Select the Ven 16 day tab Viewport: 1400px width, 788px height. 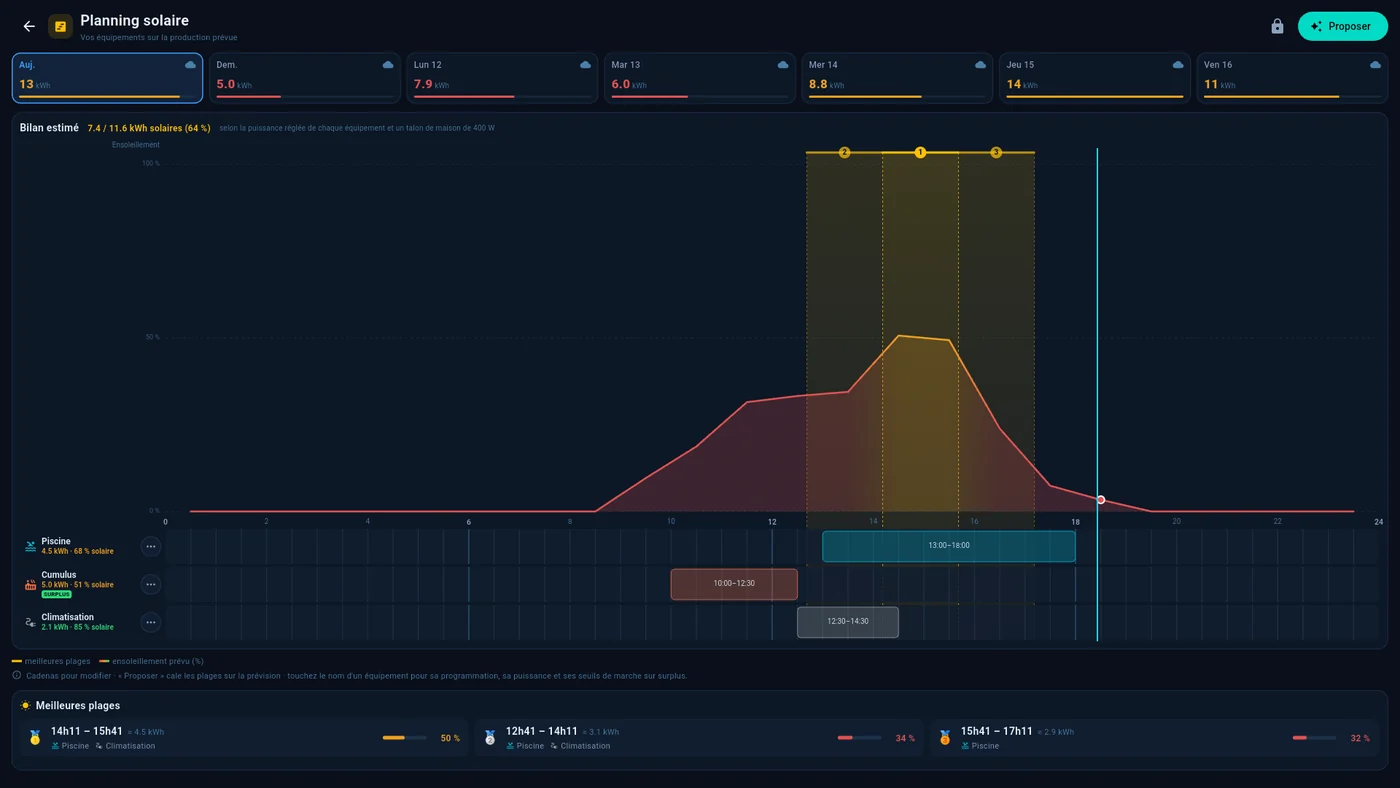tap(1292, 78)
